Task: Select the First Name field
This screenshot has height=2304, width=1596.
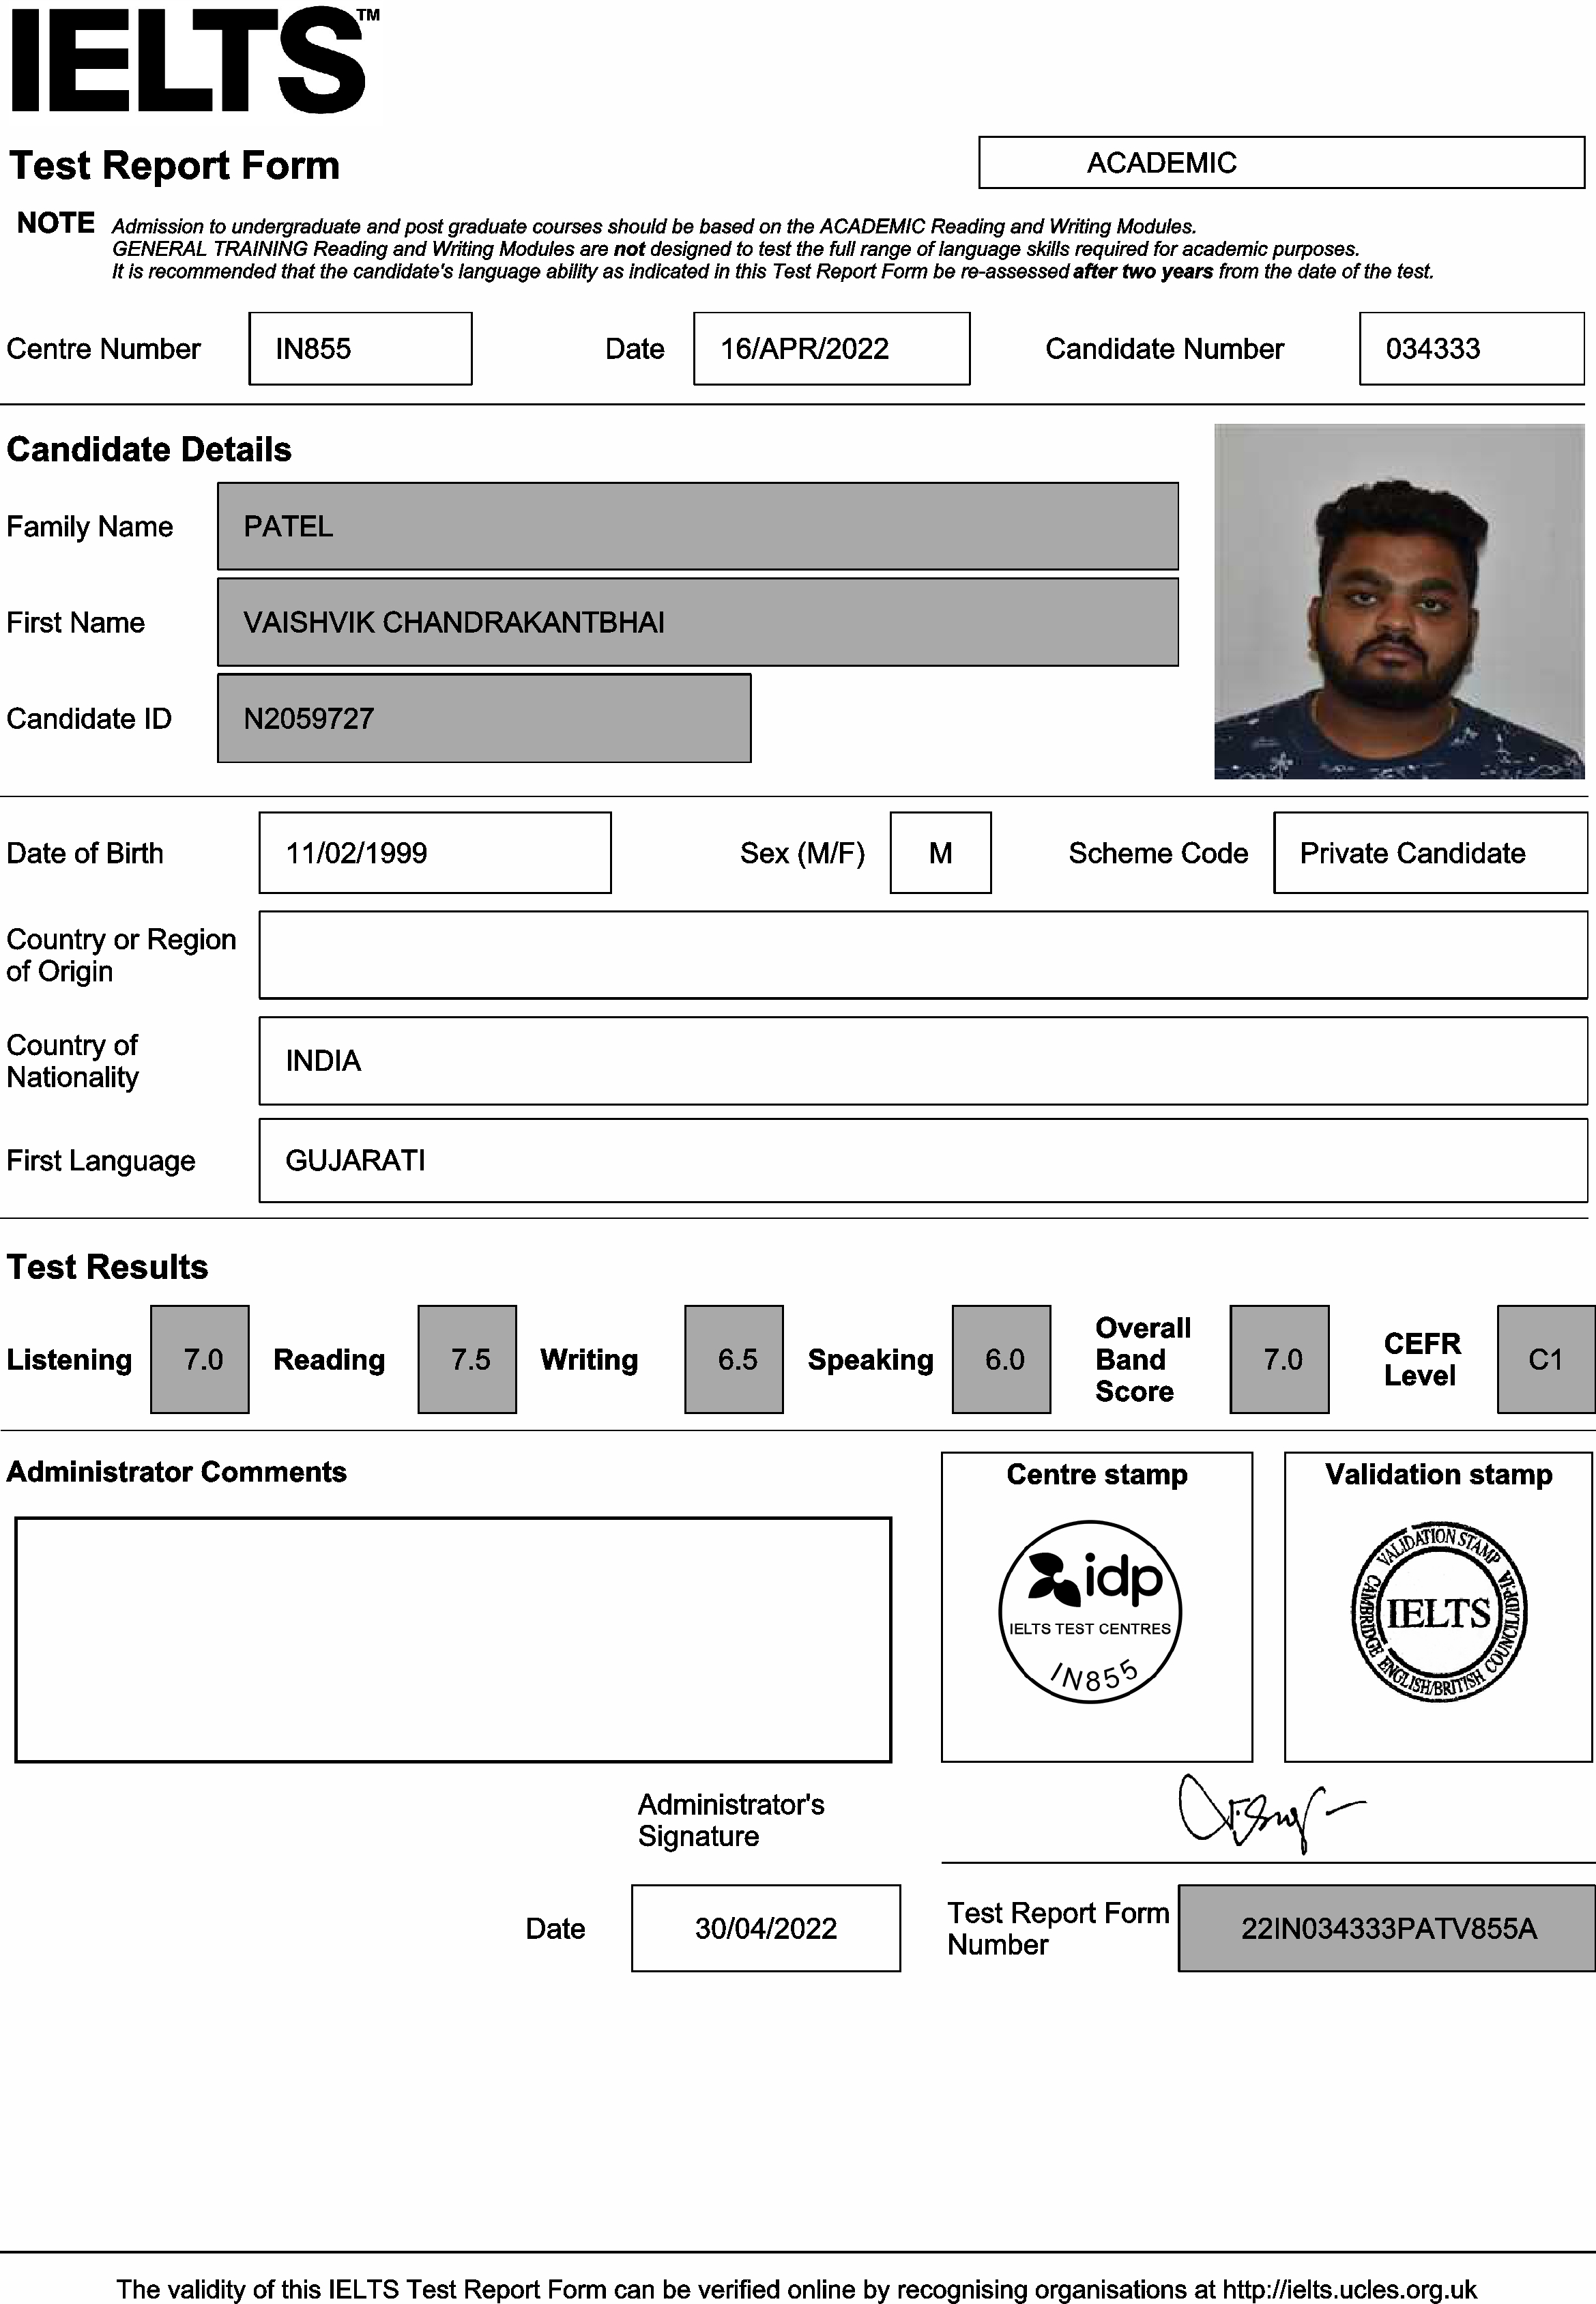Action: click(697, 622)
